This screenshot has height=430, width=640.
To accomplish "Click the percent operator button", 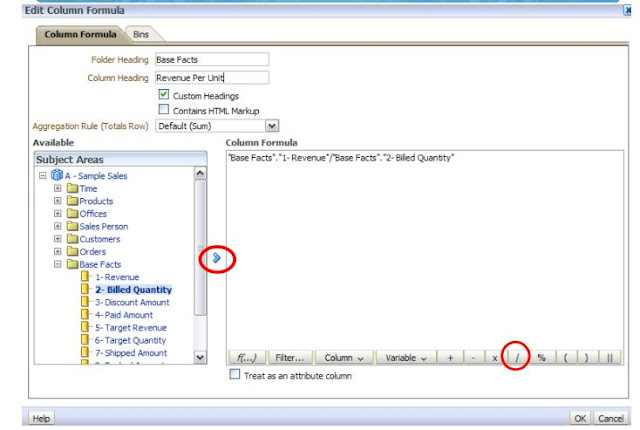I will (x=542, y=358).
